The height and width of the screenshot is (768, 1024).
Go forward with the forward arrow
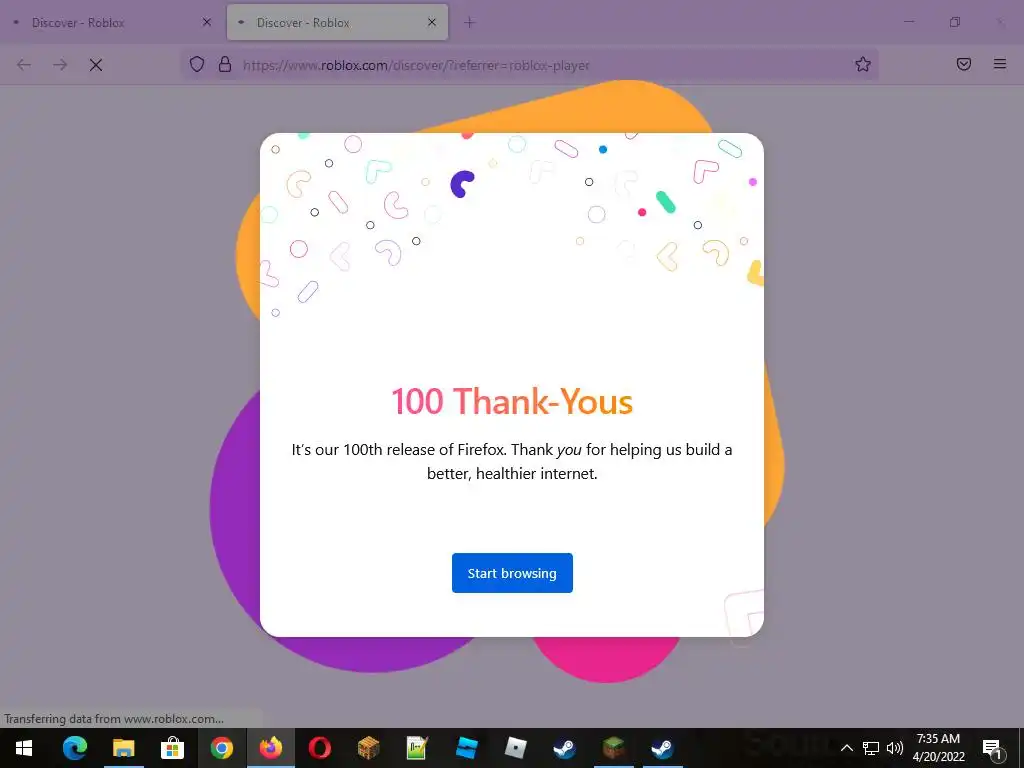point(60,65)
